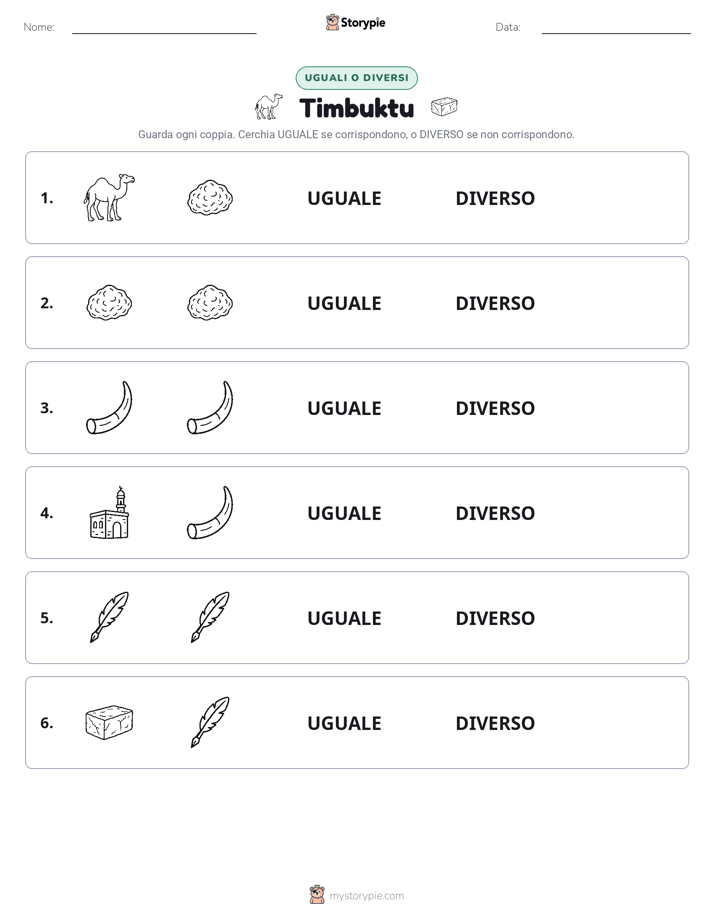The height and width of the screenshot is (924, 714).
Task: Click the left cotton lump in row 2
Action: pos(109,303)
